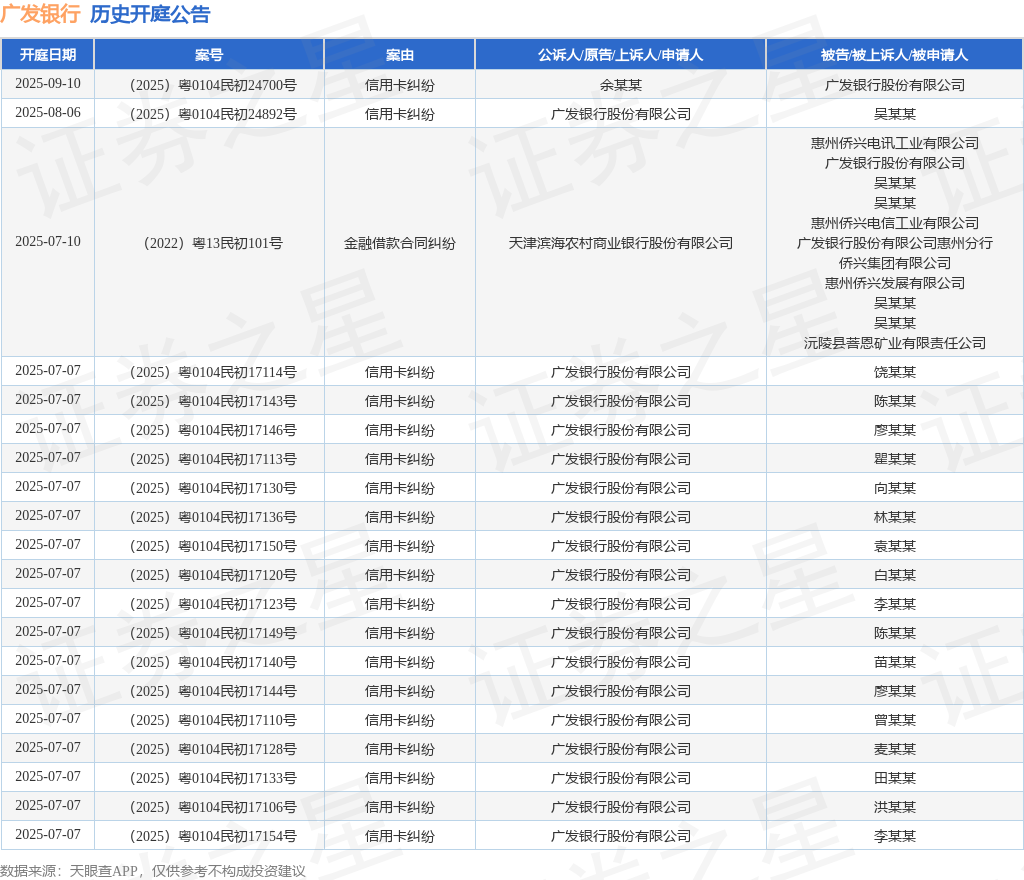Viewport: 1024px width, 880px height.
Task: Click defendant 瞿某某
Action: click(895, 459)
